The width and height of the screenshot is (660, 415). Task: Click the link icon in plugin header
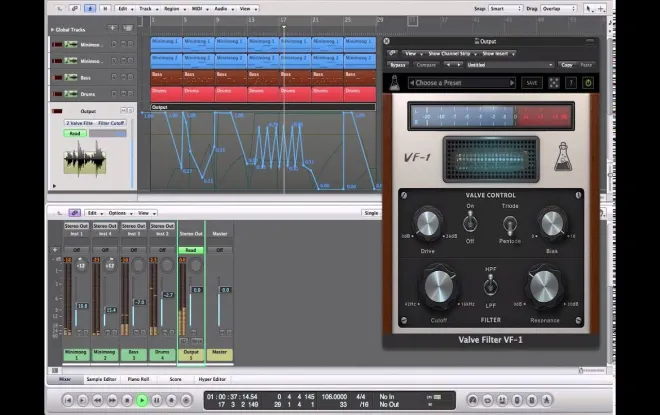392,53
